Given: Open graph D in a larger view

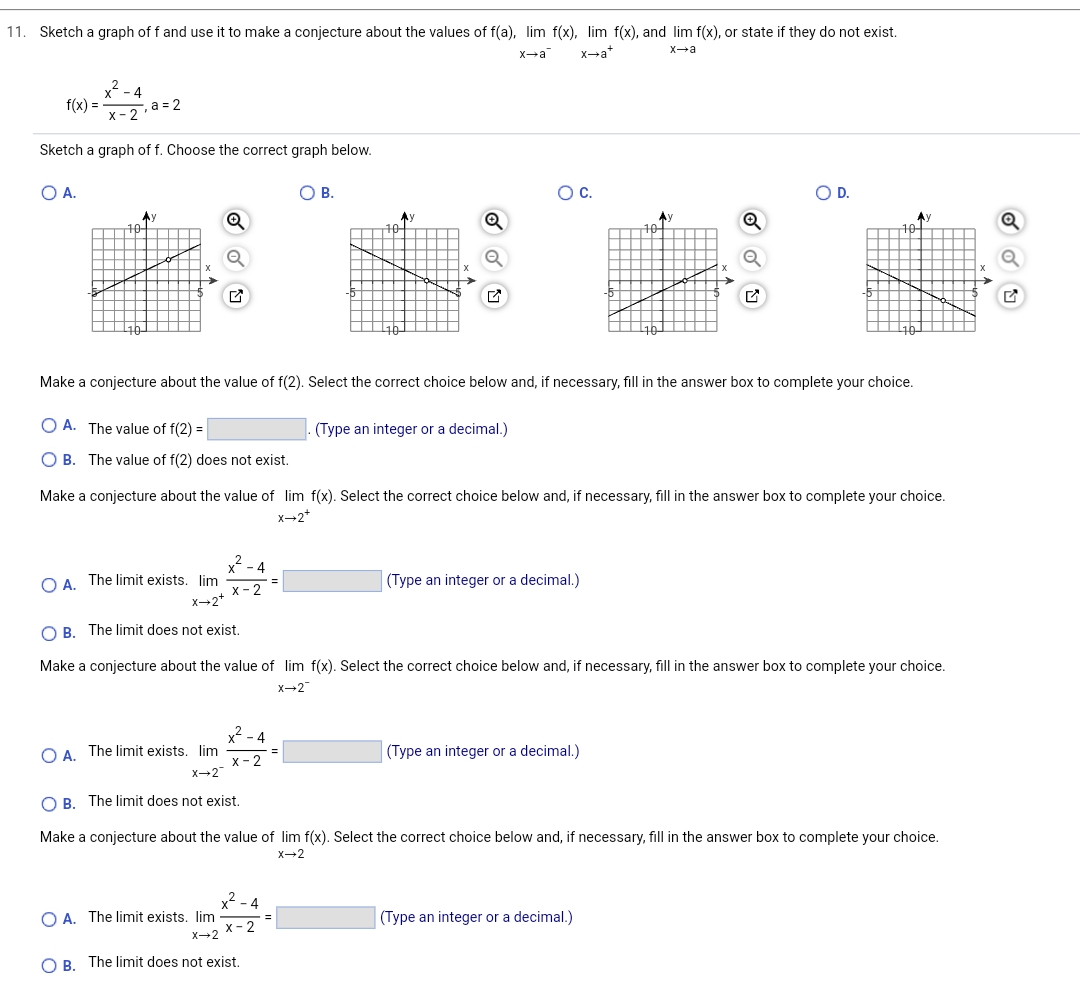Looking at the screenshot, I should click(1008, 295).
